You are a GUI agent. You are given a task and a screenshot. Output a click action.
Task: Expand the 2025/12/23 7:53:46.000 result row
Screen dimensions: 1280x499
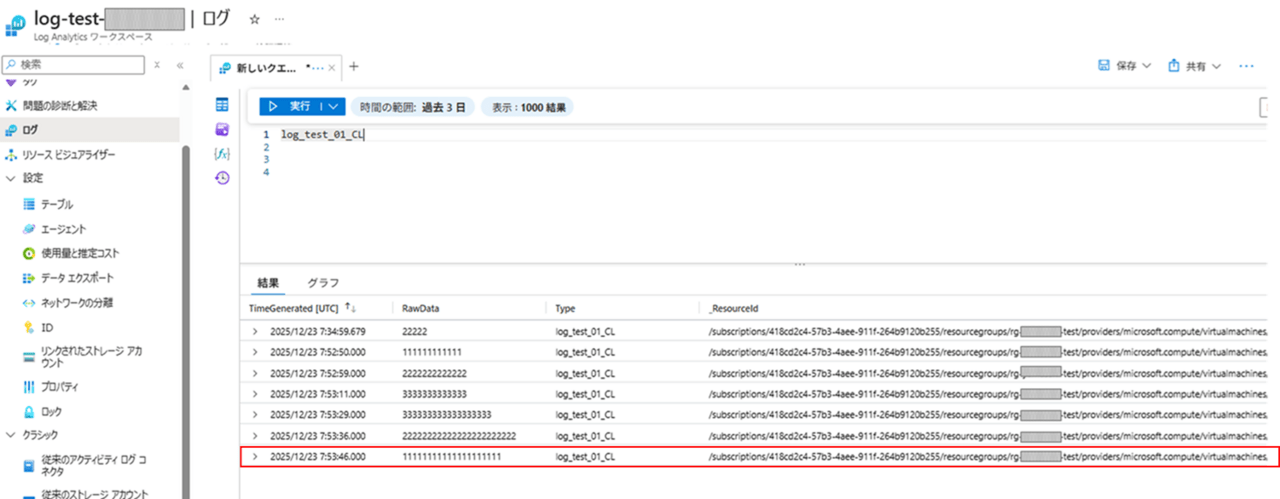255,457
